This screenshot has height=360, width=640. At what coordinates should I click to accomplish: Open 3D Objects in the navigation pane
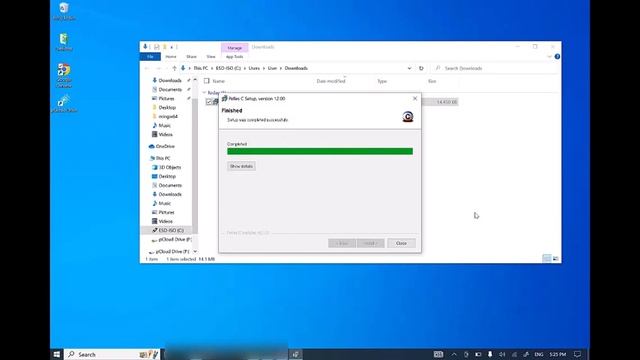coord(167,167)
